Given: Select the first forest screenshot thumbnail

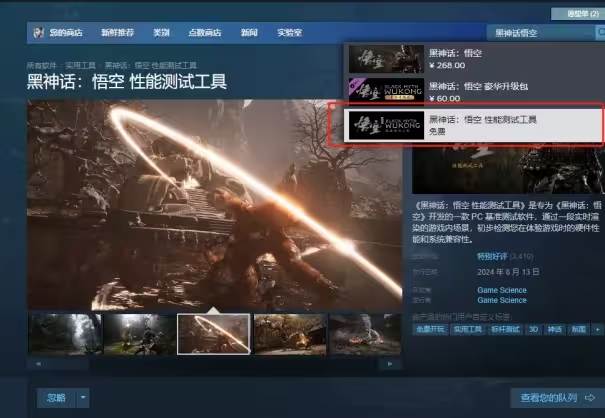Looking at the screenshot, I should click(65, 334).
